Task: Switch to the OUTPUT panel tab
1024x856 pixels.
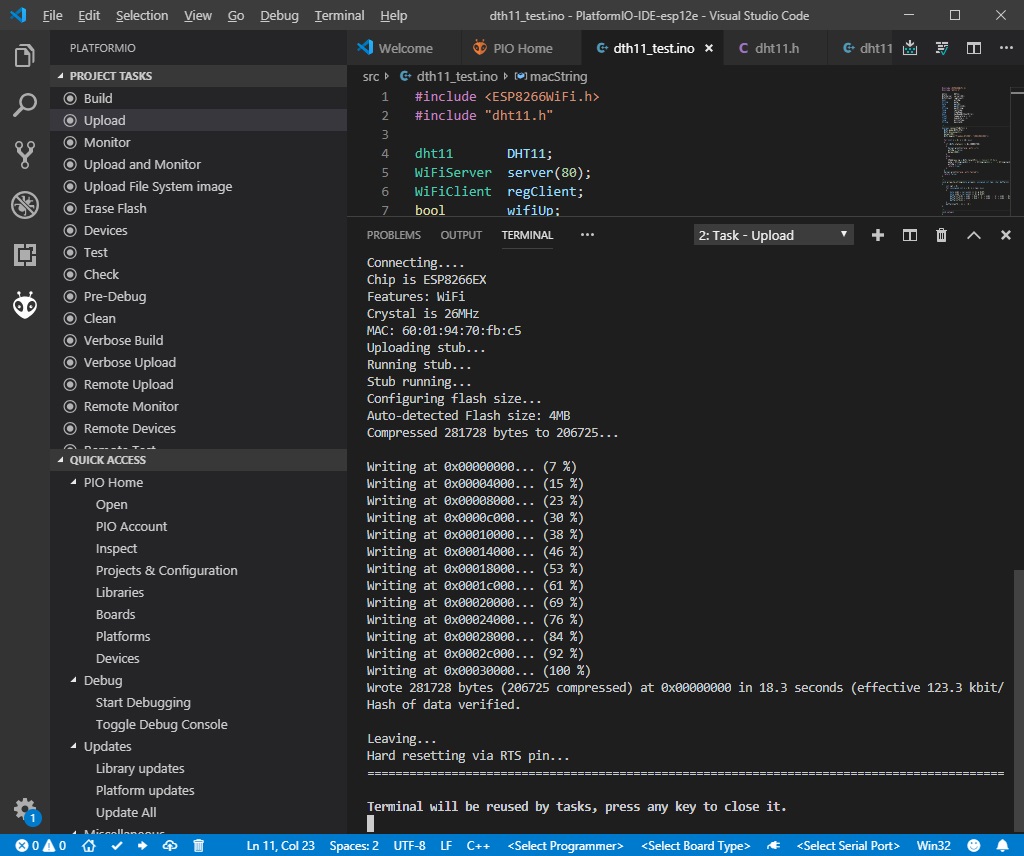Action: 461,235
